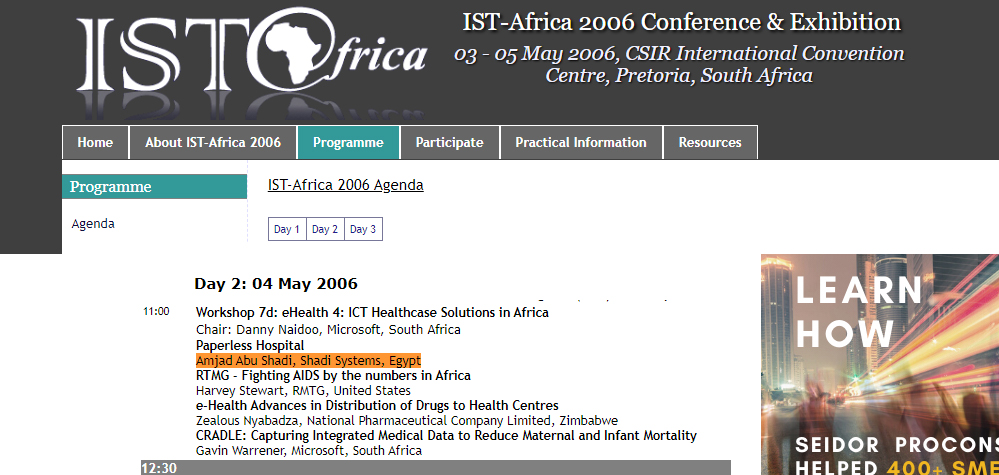The width and height of the screenshot is (999, 475).
Task: Click the Paperless Hospital paper title
Action: (250, 345)
